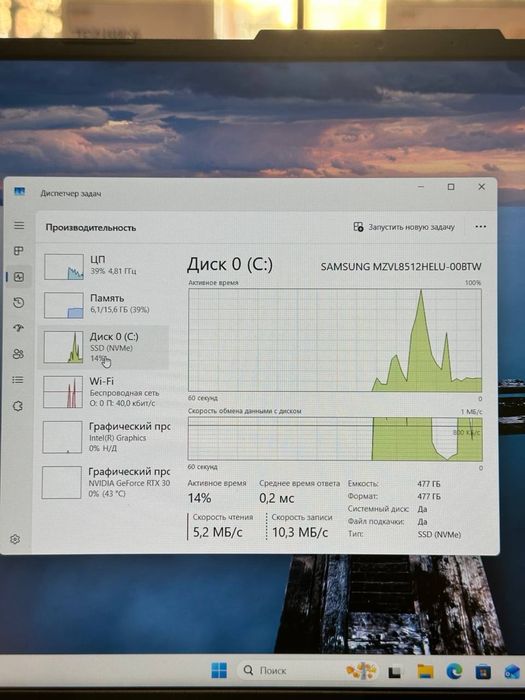The image size is (525, 700).
Task: Click 'Запустить новую задачу' button
Action: [x=404, y=227]
